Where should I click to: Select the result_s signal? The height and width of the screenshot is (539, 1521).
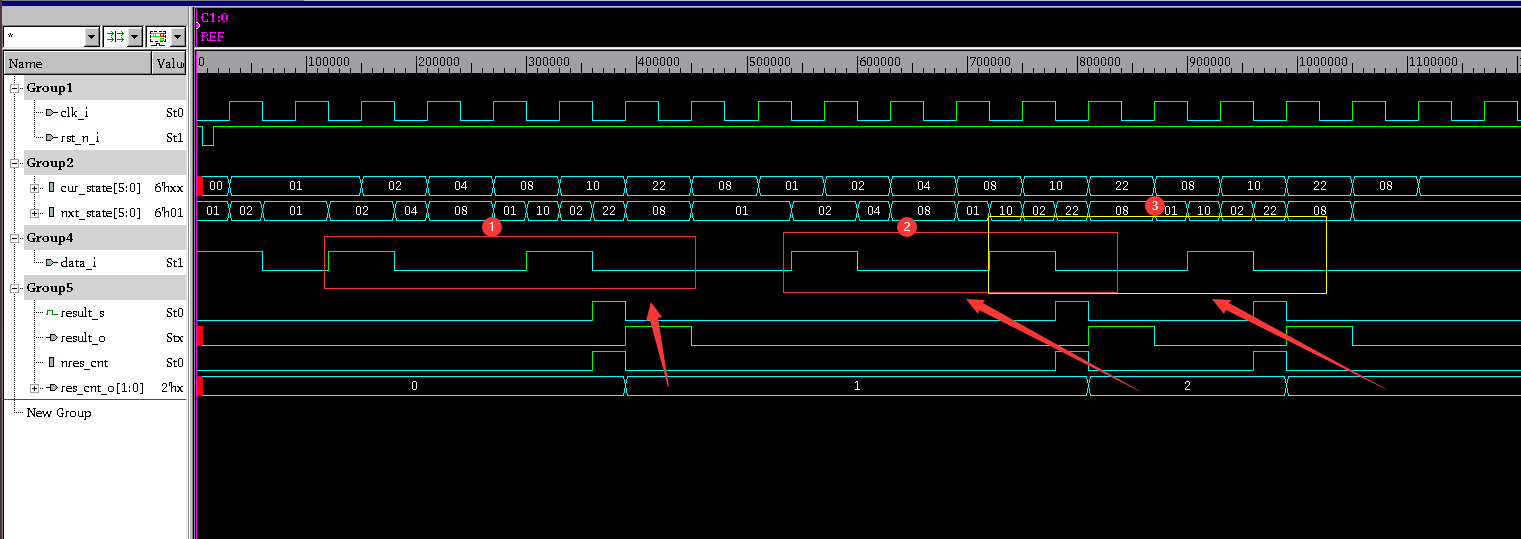coord(82,313)
